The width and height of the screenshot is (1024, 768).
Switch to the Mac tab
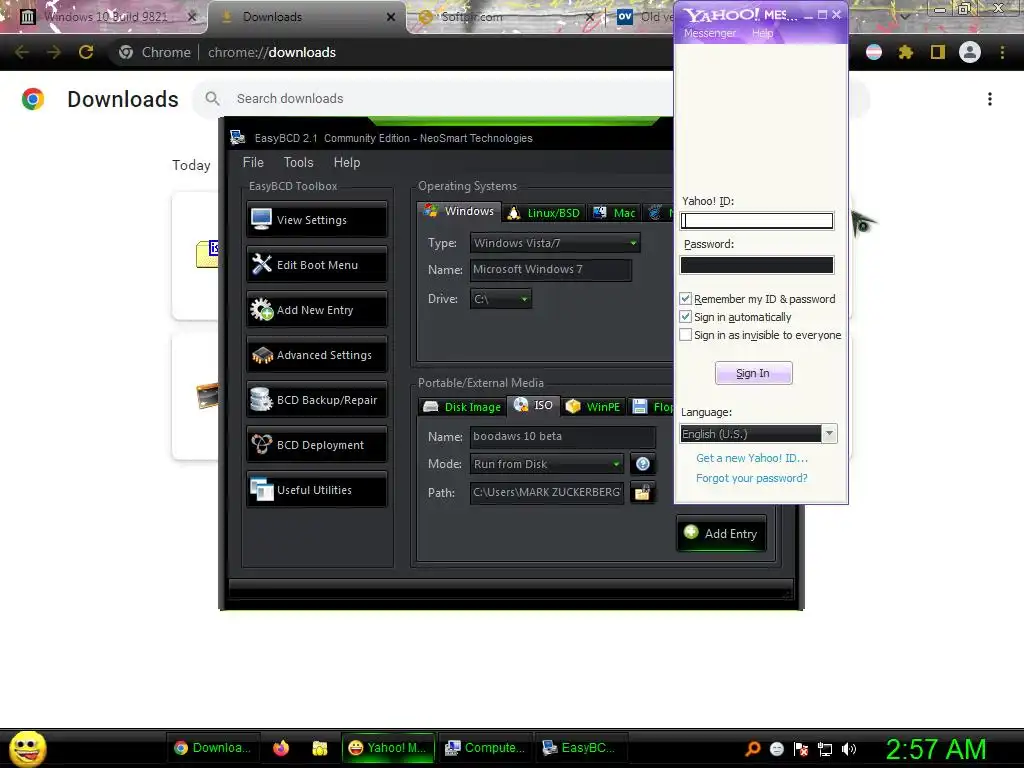pyautogui.click(x=615, y=213)
